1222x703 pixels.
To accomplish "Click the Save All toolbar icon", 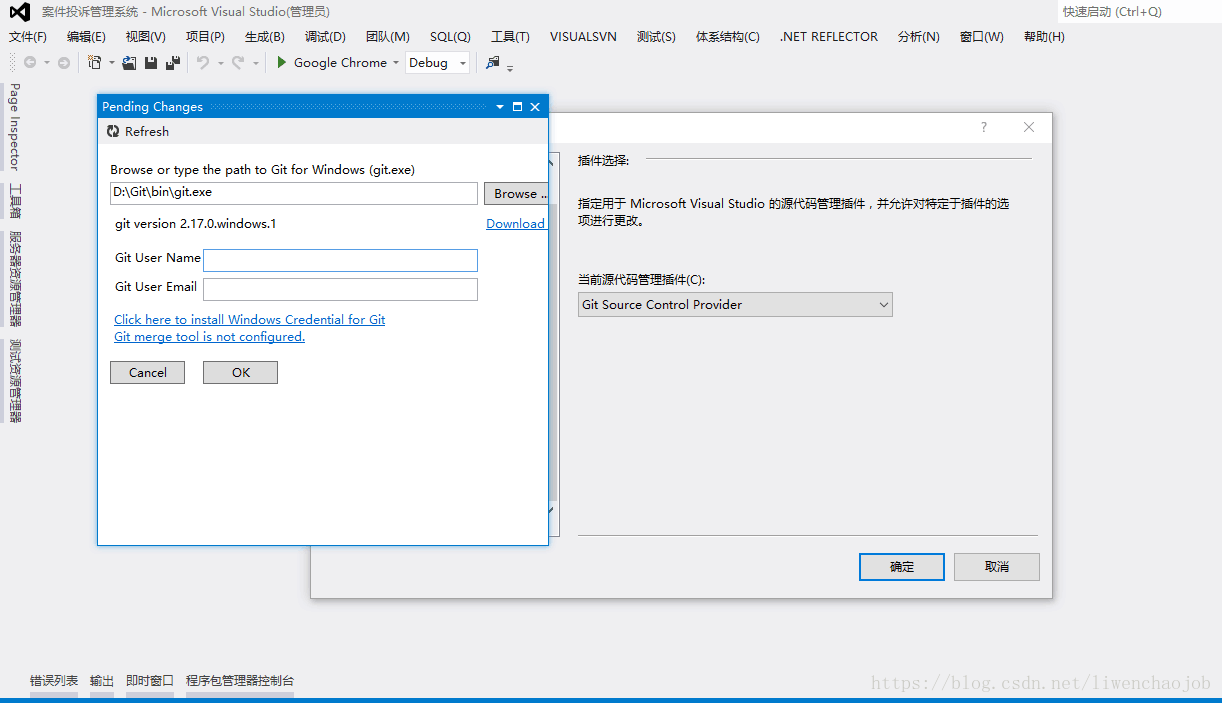I will point(173,63).
